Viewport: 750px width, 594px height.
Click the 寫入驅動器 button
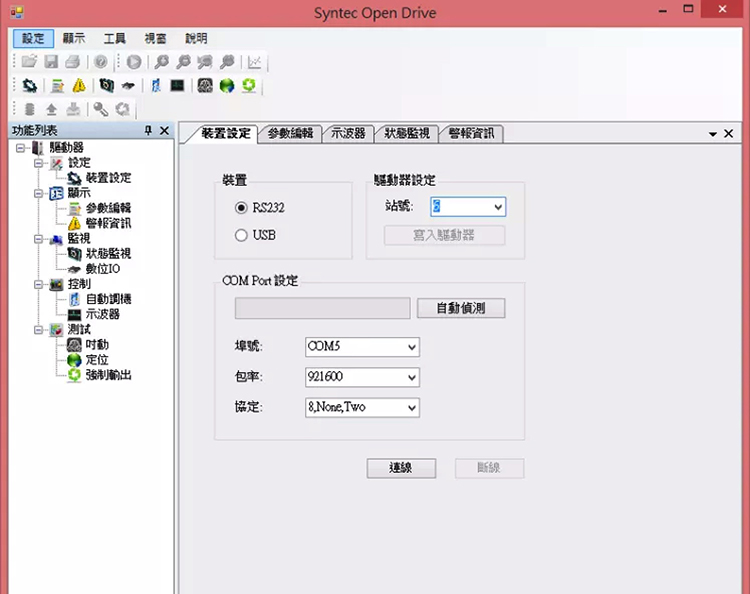pyautogui.click(x=444, y=235)
